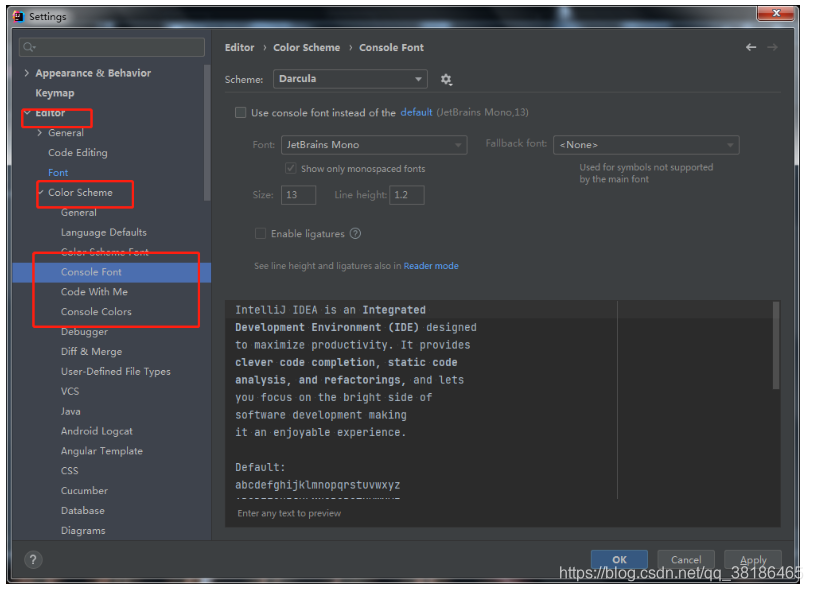The width and height of the screenshot is (813, 592).
Task: Open Language Defaults page
Action: tap(104, 232)
